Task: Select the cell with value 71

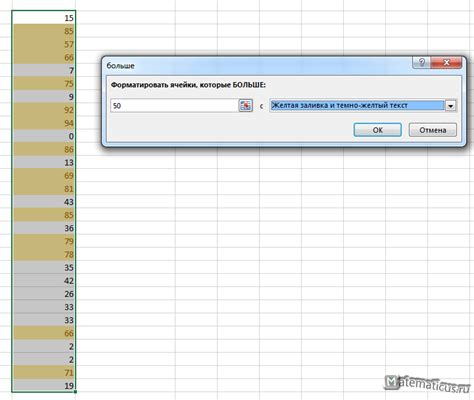Action: click(x=44, y=372)
